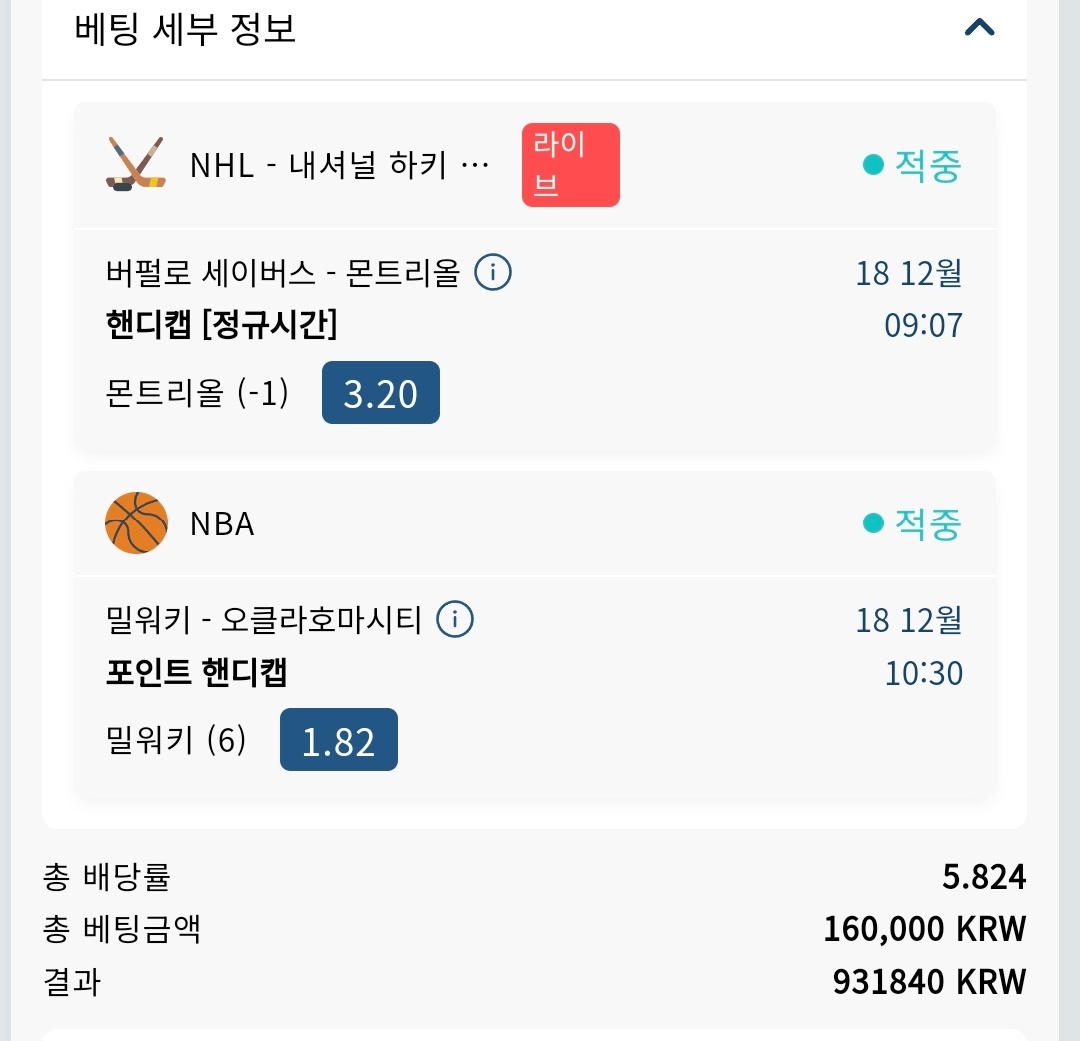Click the 1.82 odds box
1080x1041 pixels.
(x=338, y=740)
